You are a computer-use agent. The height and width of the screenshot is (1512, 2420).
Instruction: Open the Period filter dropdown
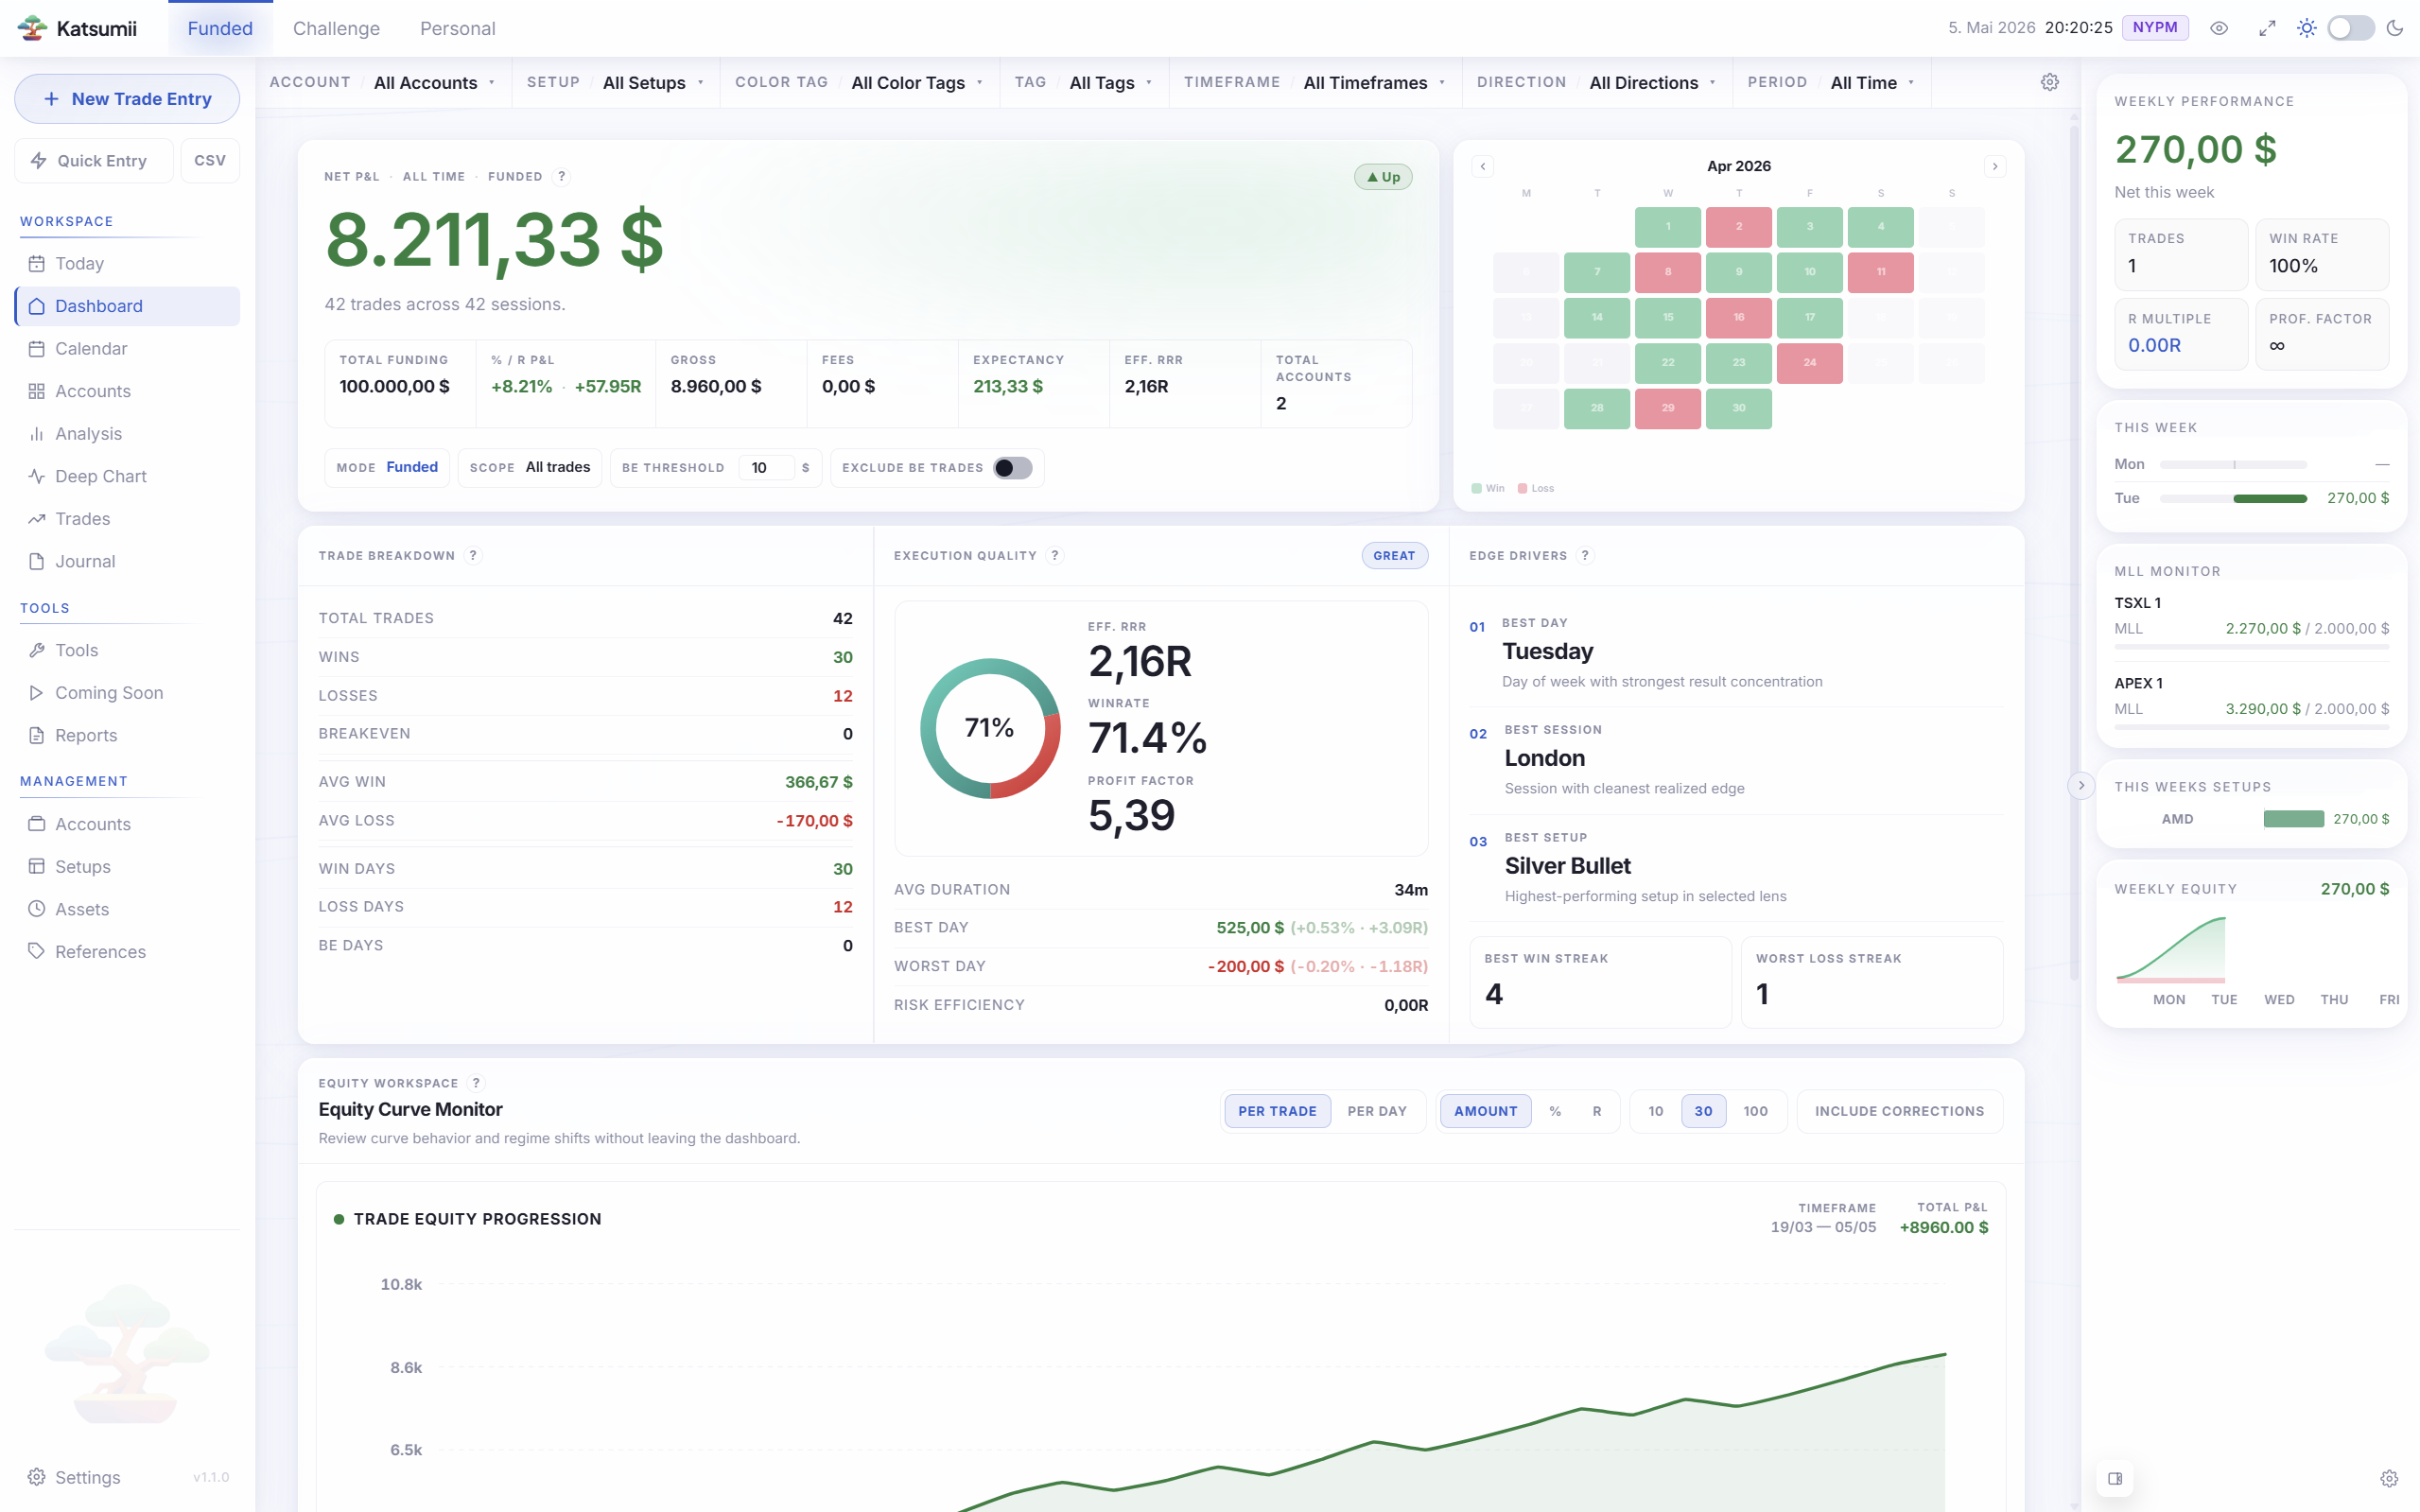[x=1831, y=82]
